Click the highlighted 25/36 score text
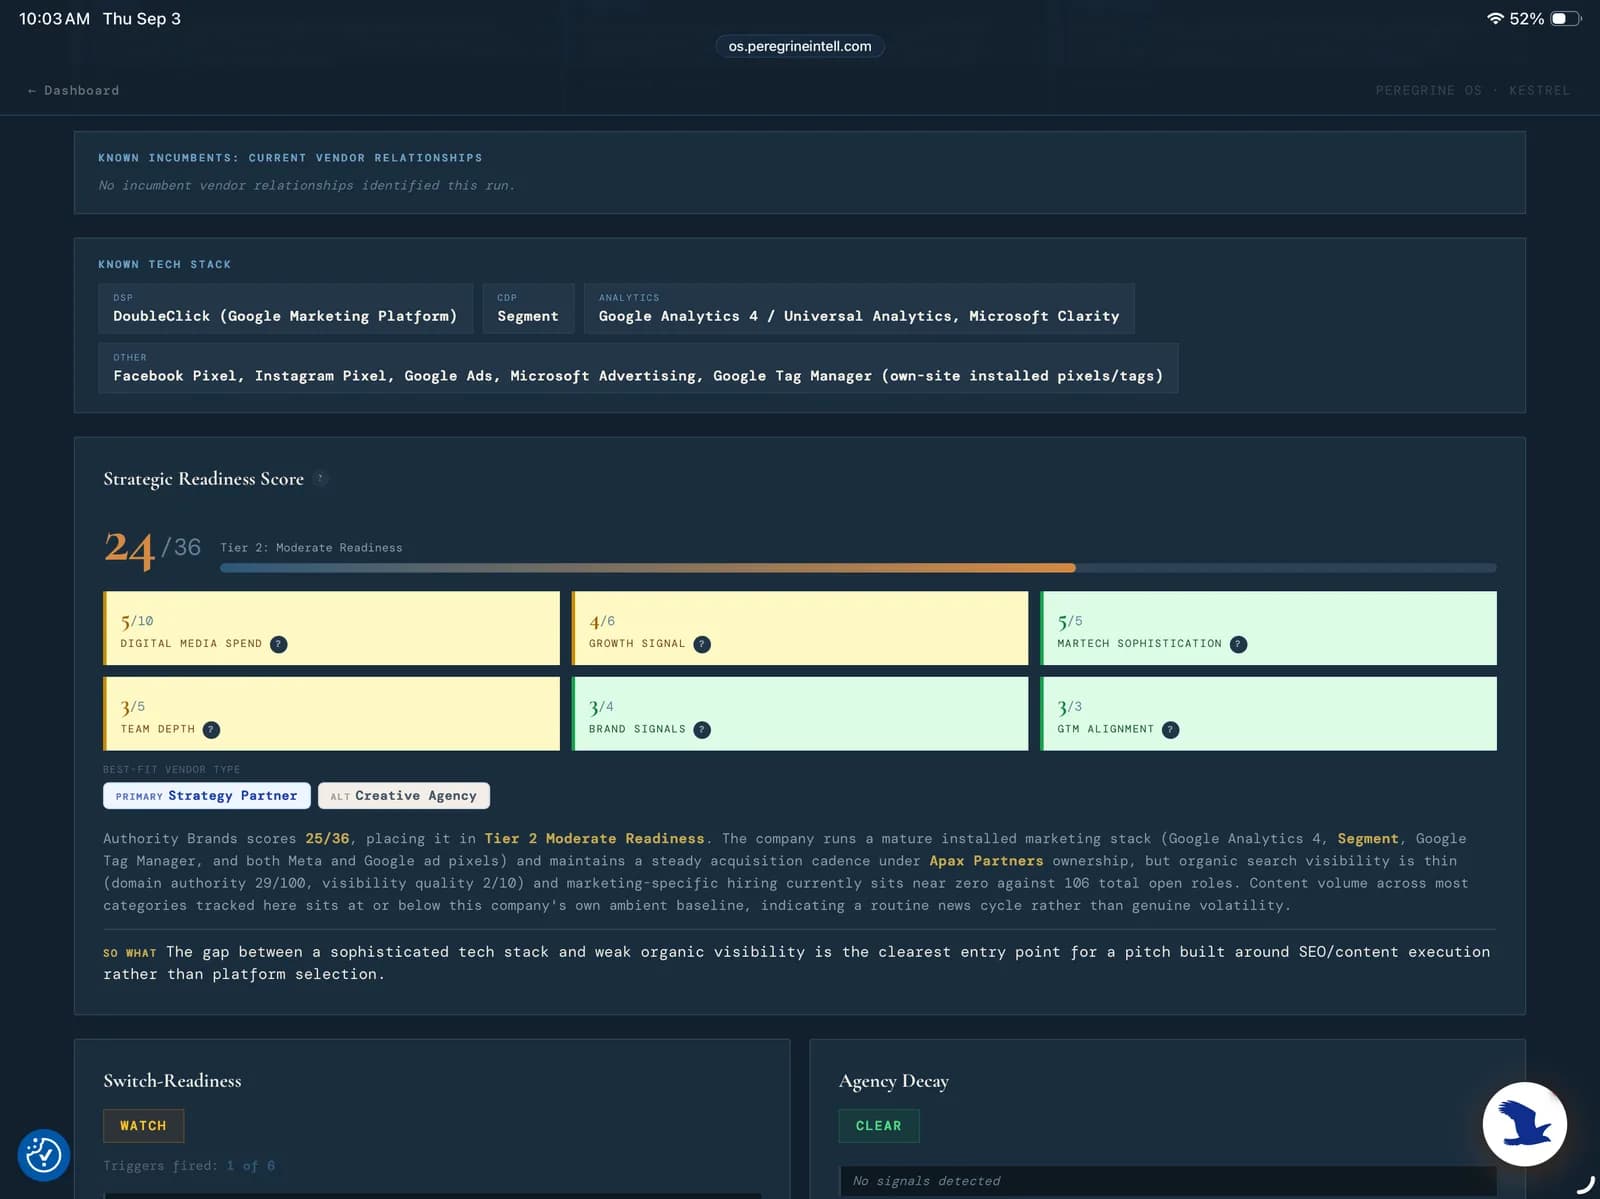This screenshot has width=1600, height=1199. pos(327,839)
